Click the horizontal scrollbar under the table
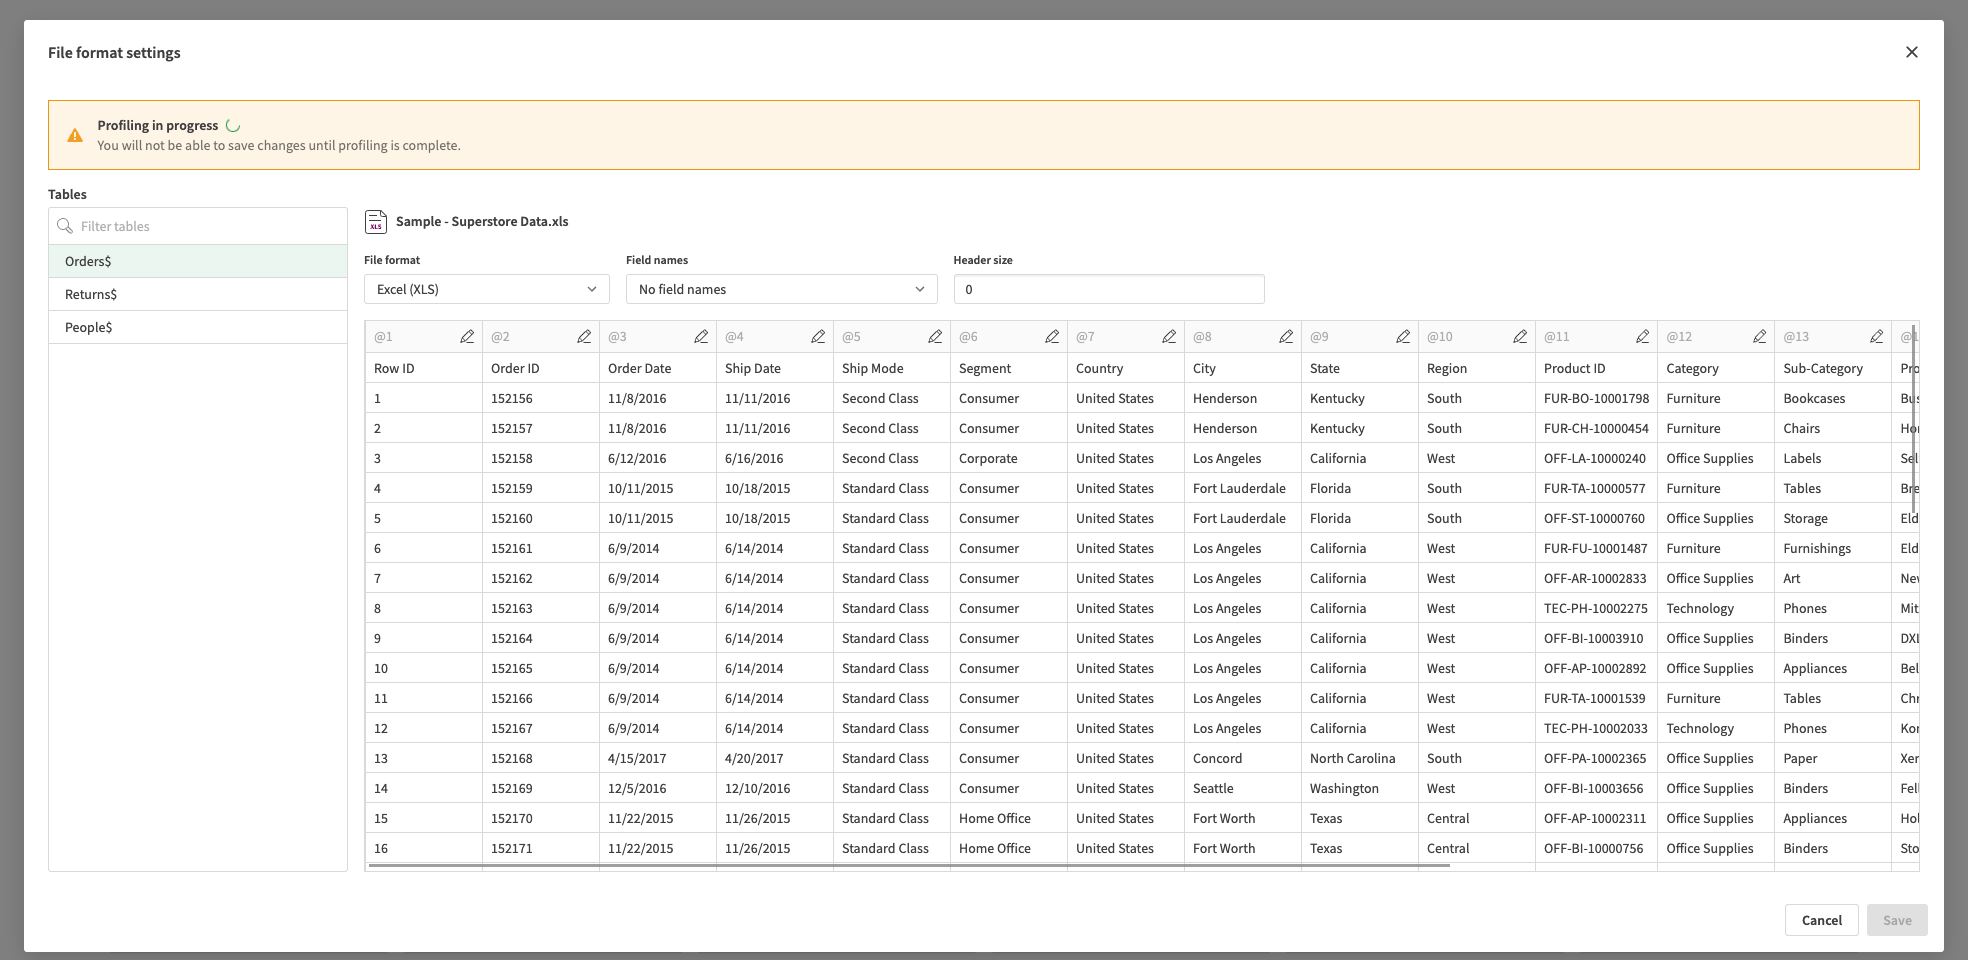 [908, 866]
